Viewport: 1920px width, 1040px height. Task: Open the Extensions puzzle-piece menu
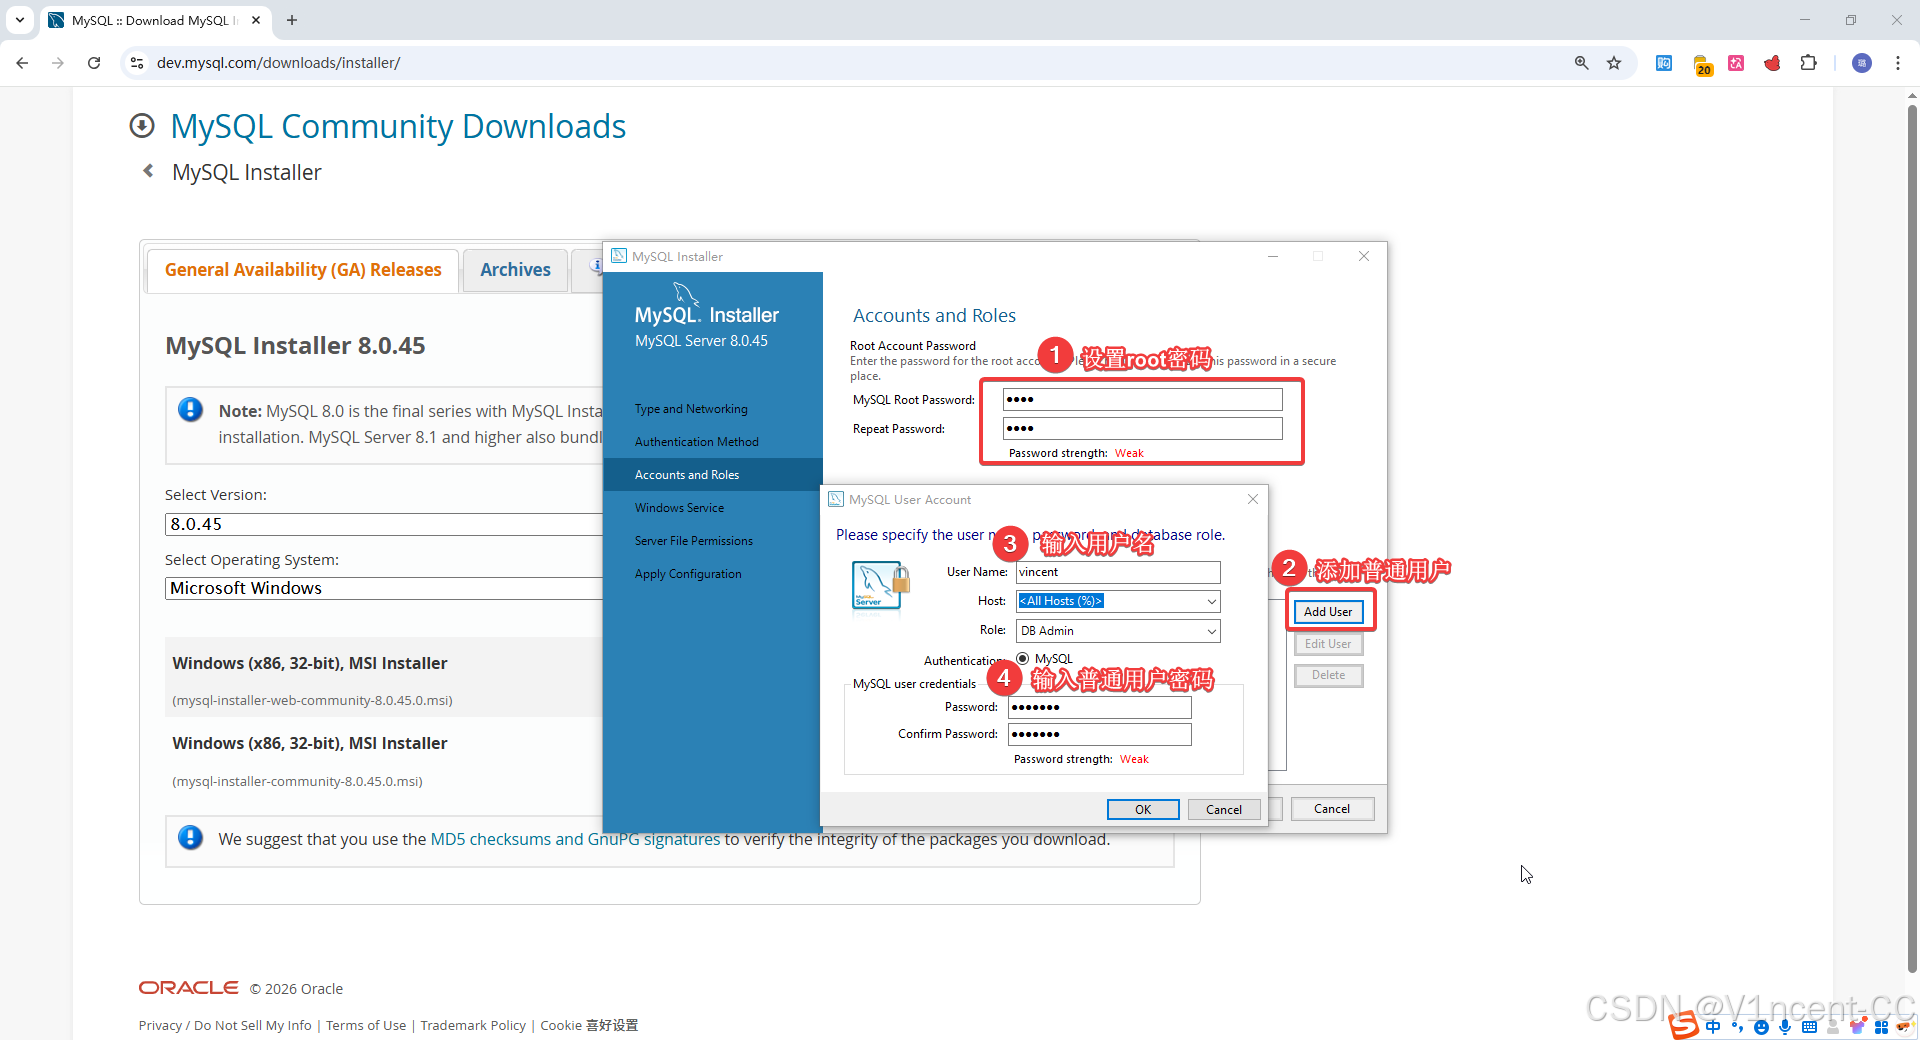(1808, 63)
